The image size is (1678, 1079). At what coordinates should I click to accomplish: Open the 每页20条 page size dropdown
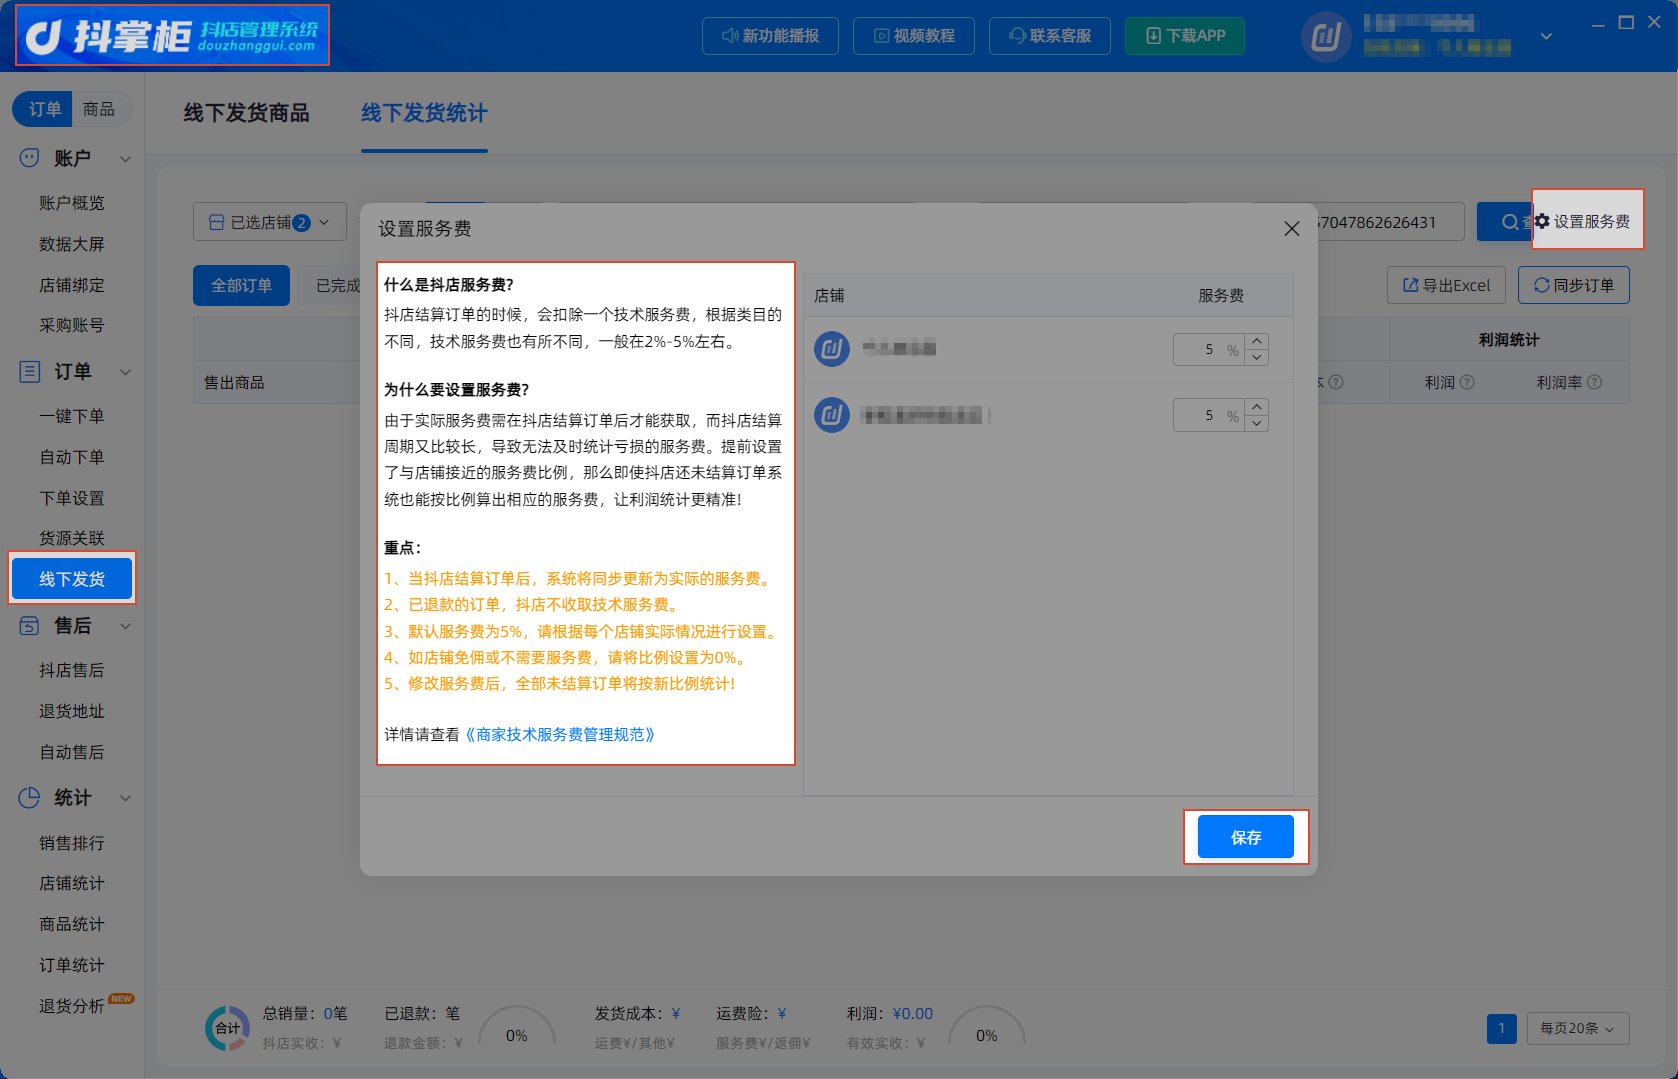pos(1578,1028)
